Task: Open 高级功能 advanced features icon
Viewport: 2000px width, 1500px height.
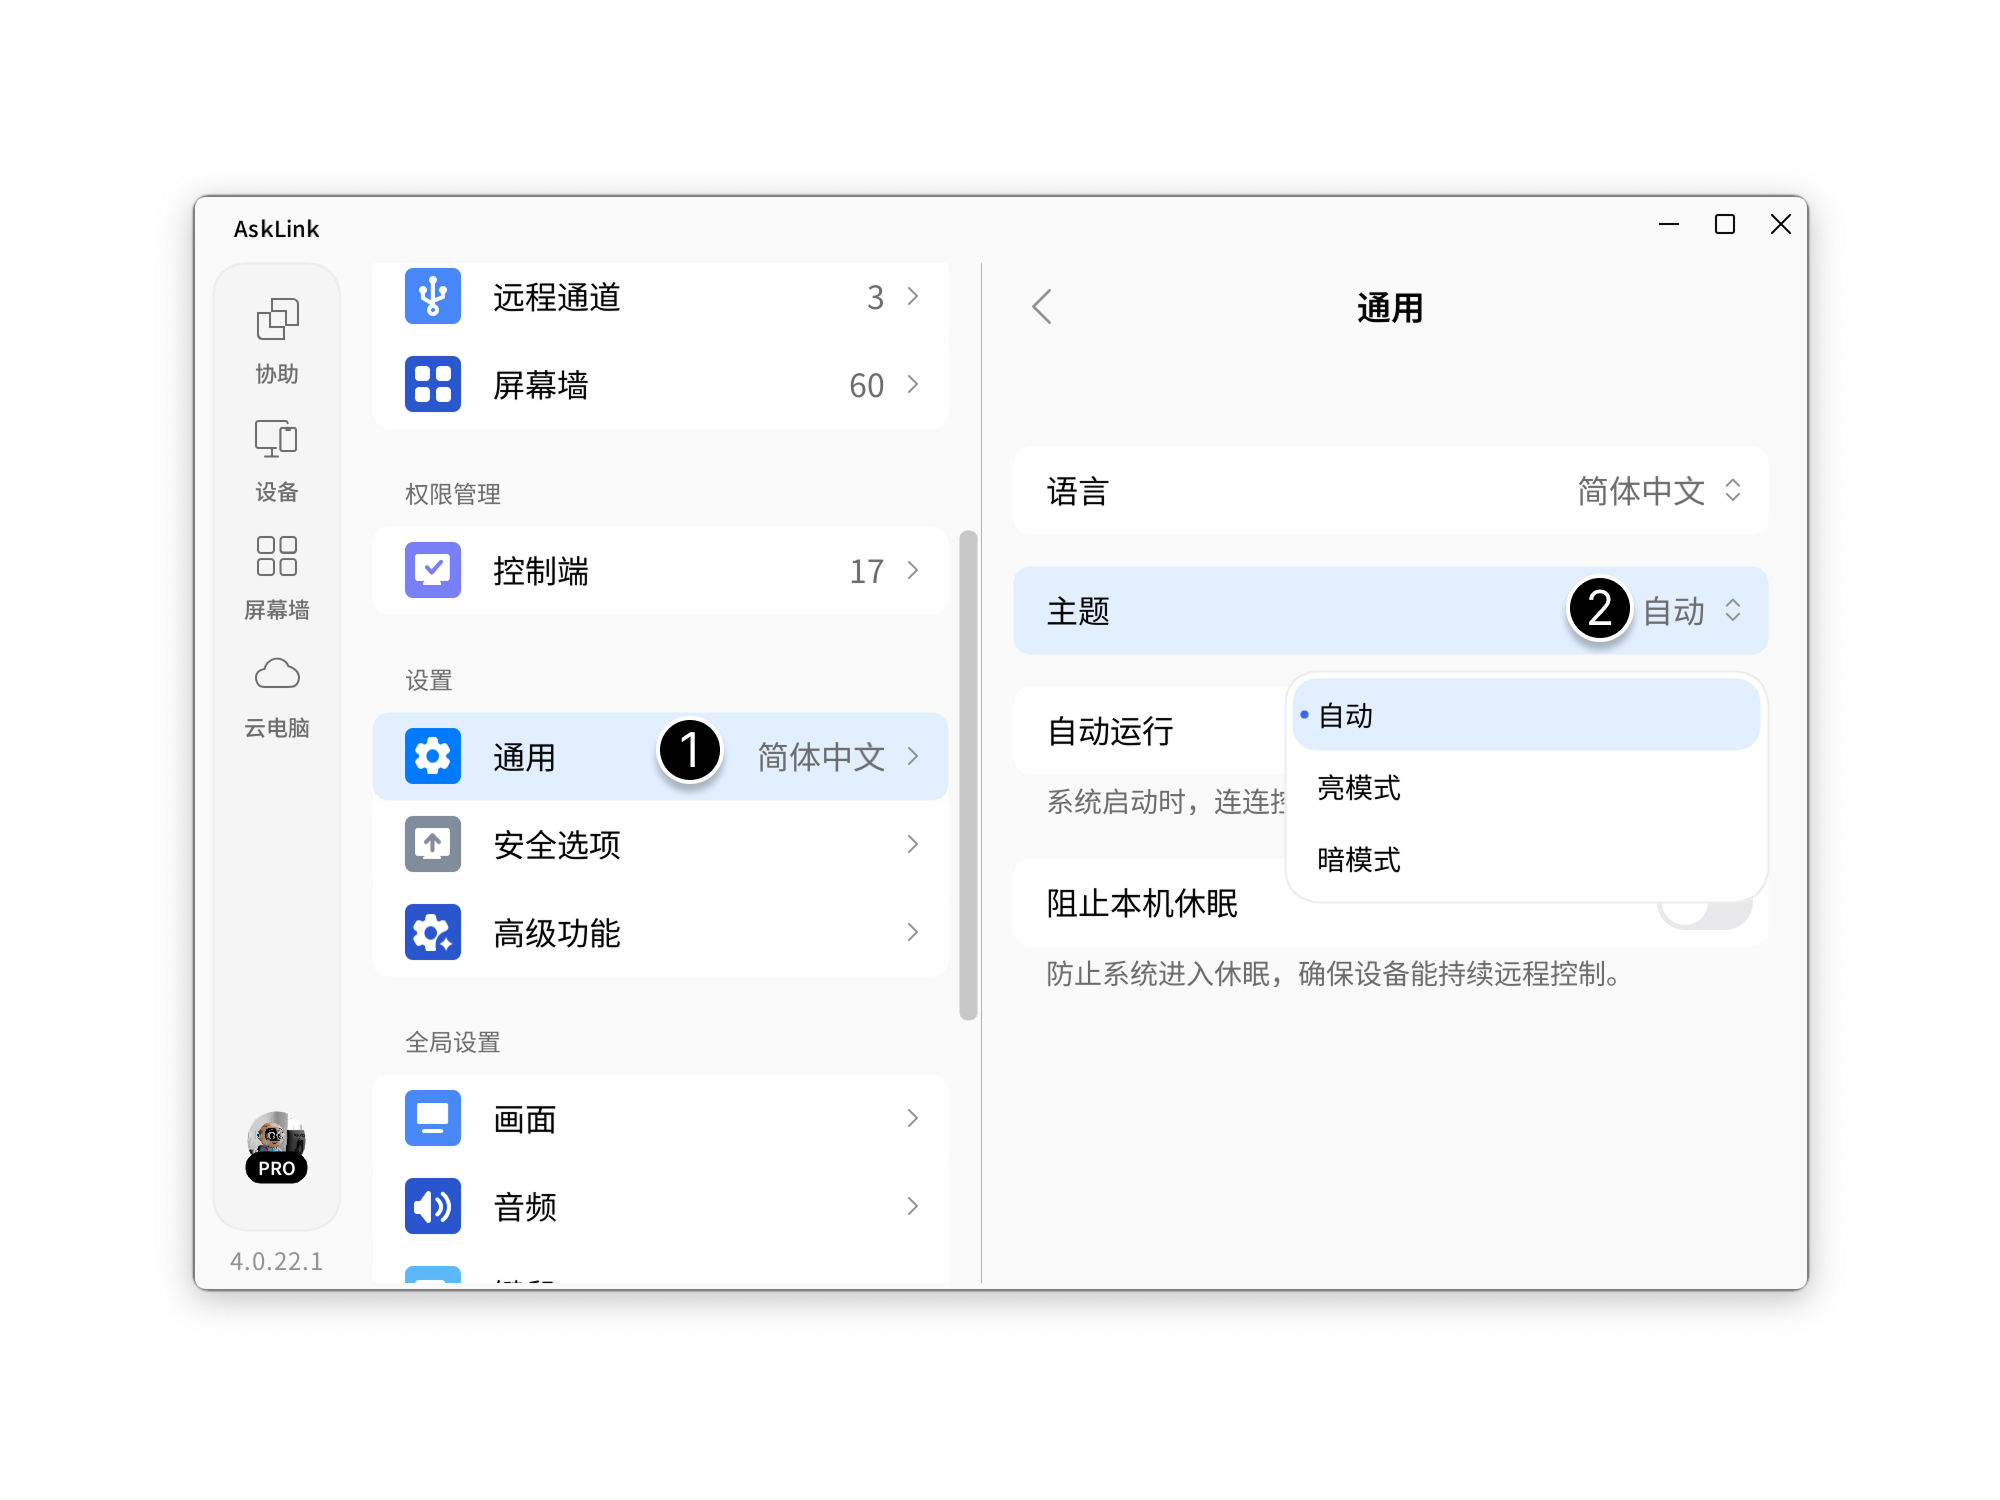Action: pos(432,932)
